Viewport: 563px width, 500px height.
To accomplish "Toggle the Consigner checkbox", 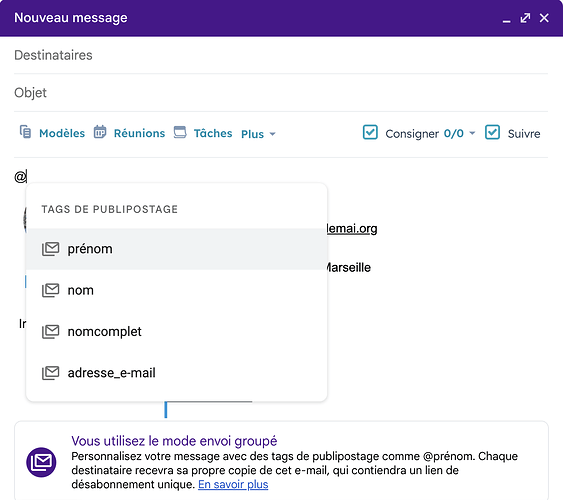I will coord(370,132).
